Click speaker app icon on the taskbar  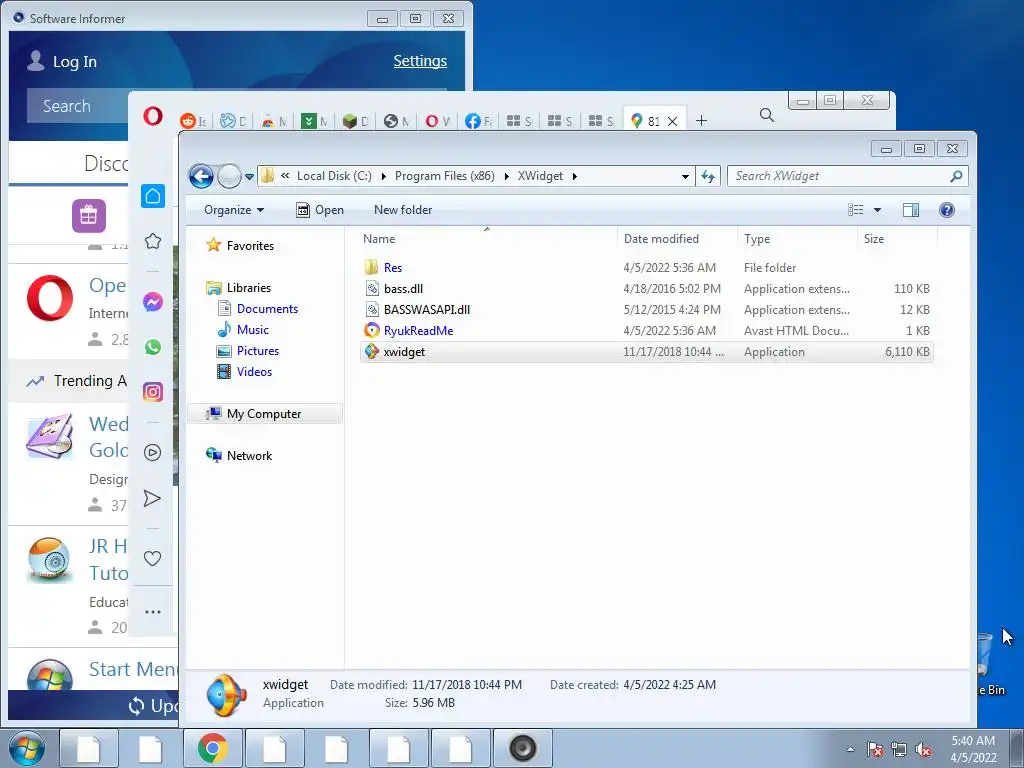click(522, 748)
